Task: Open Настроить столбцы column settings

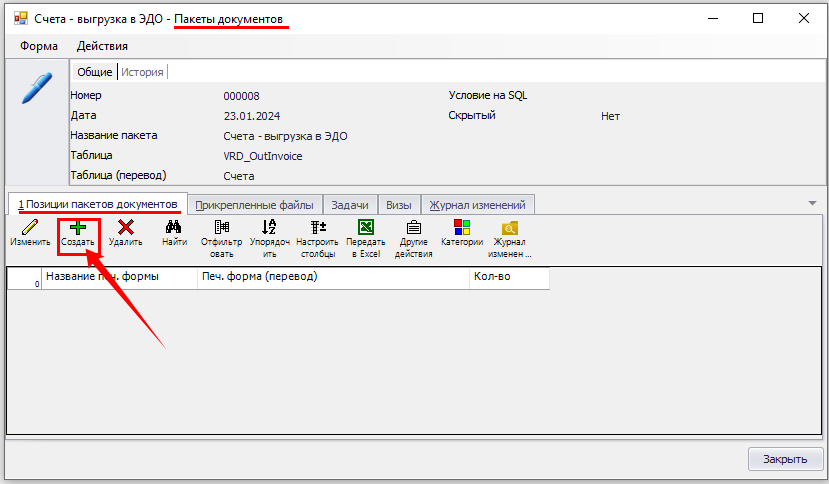Action: click(318, 228)
